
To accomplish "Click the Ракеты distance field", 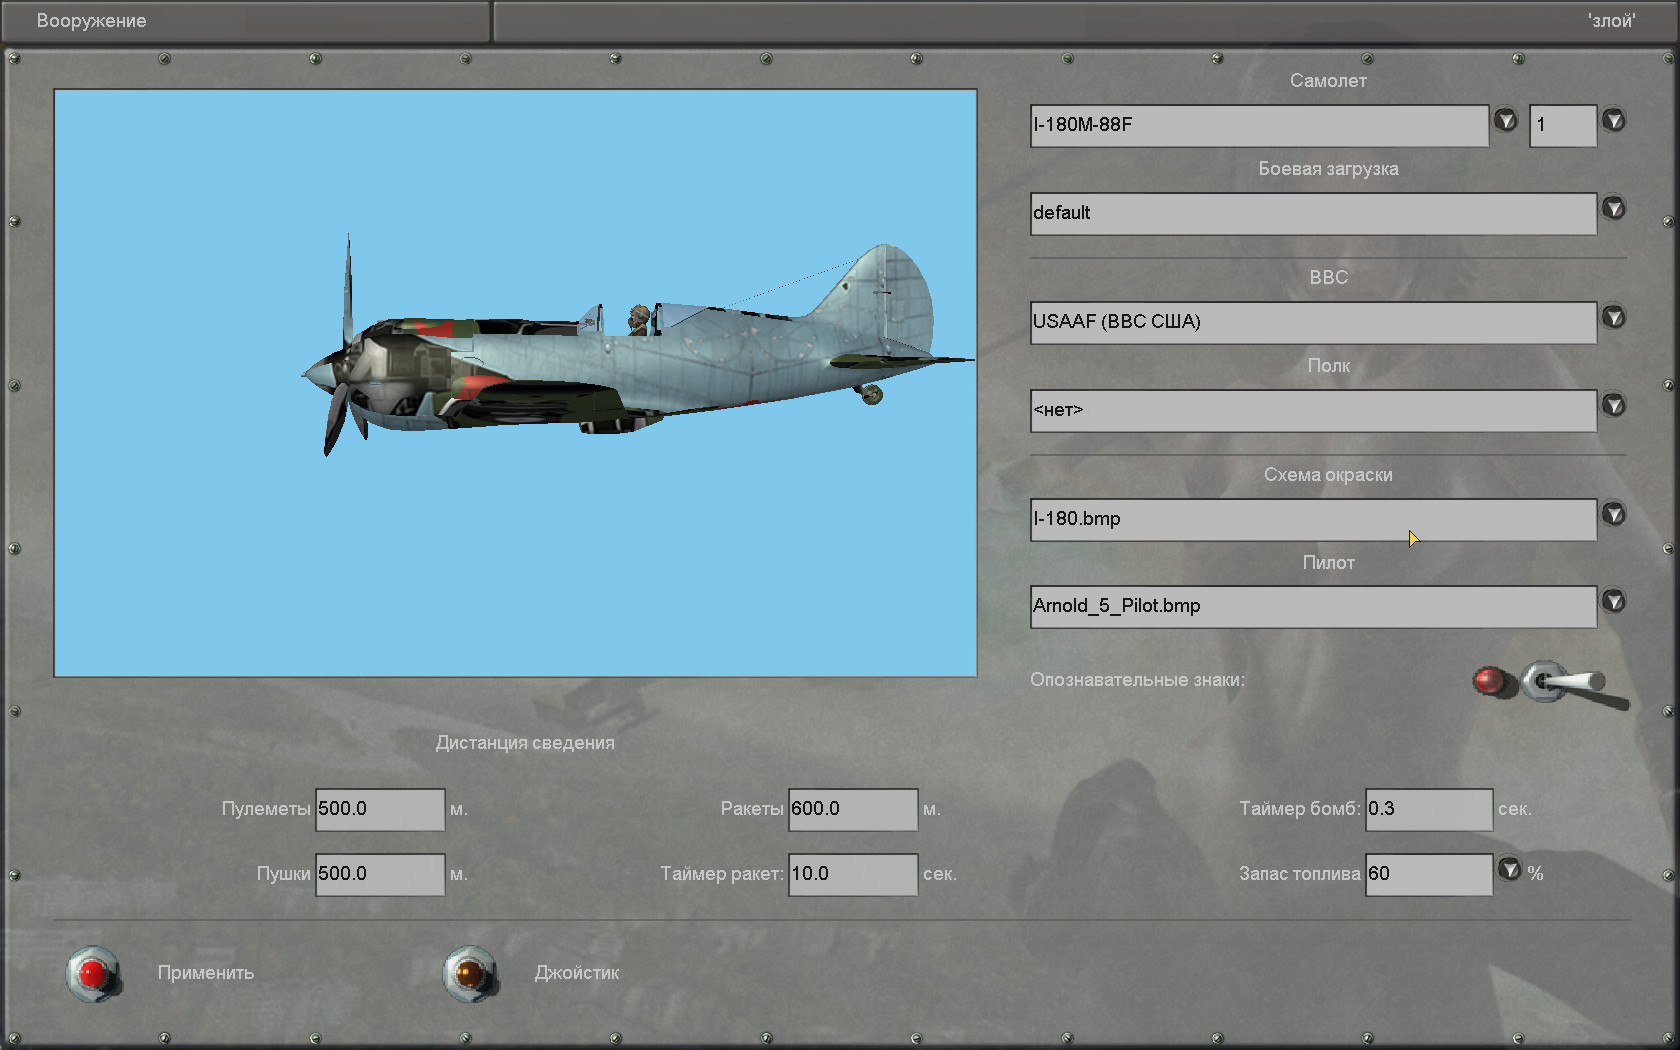I will click(853, 810).
